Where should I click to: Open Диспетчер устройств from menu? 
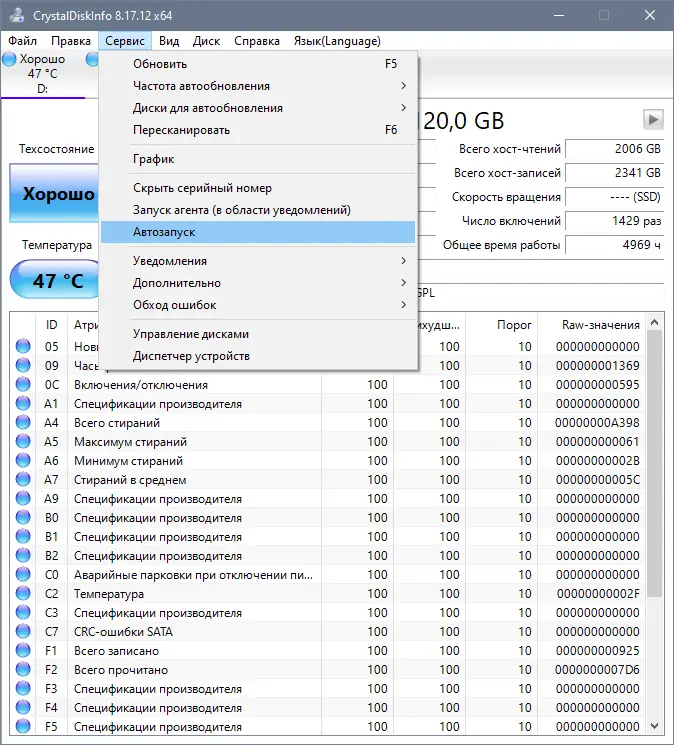click(258, 356)
